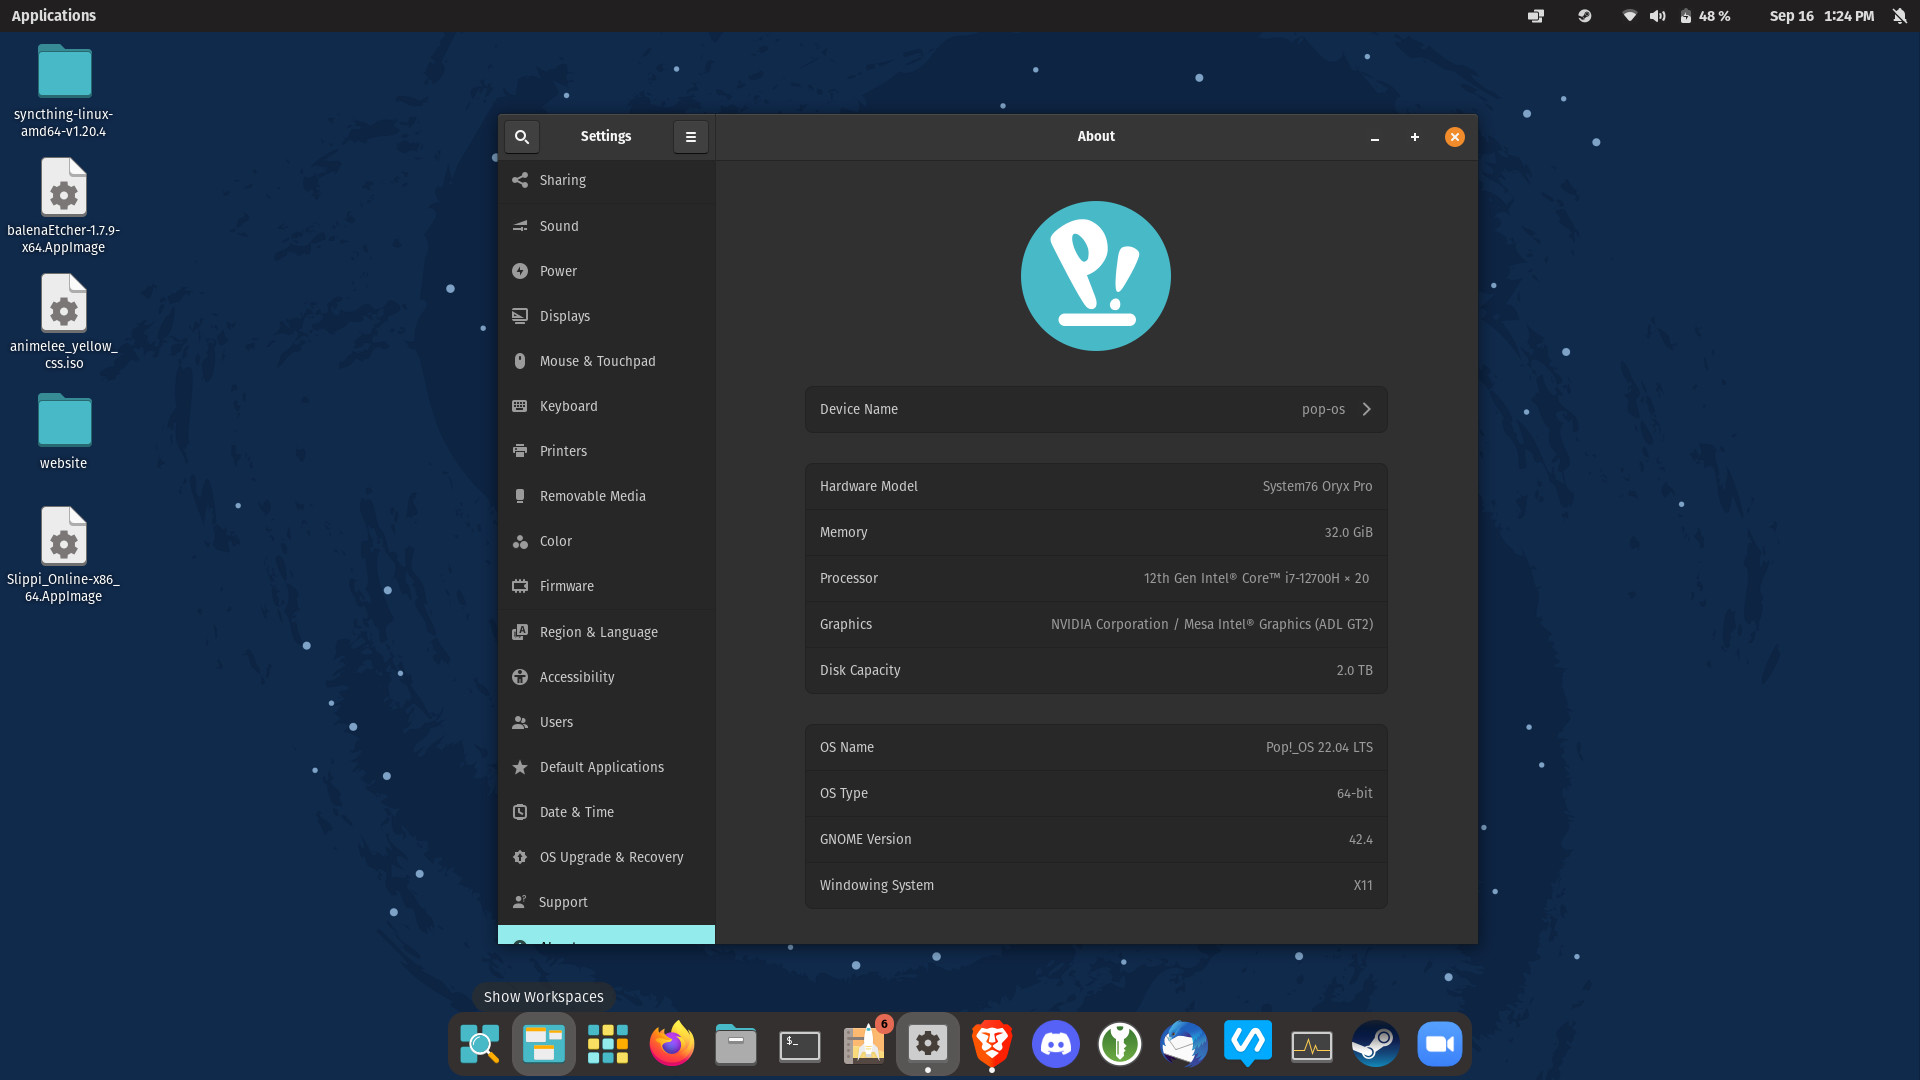Launch Brave browser from dock
This screenshot has width=1920, height=1080.
pyautogui.click(x=991, y=1044)
